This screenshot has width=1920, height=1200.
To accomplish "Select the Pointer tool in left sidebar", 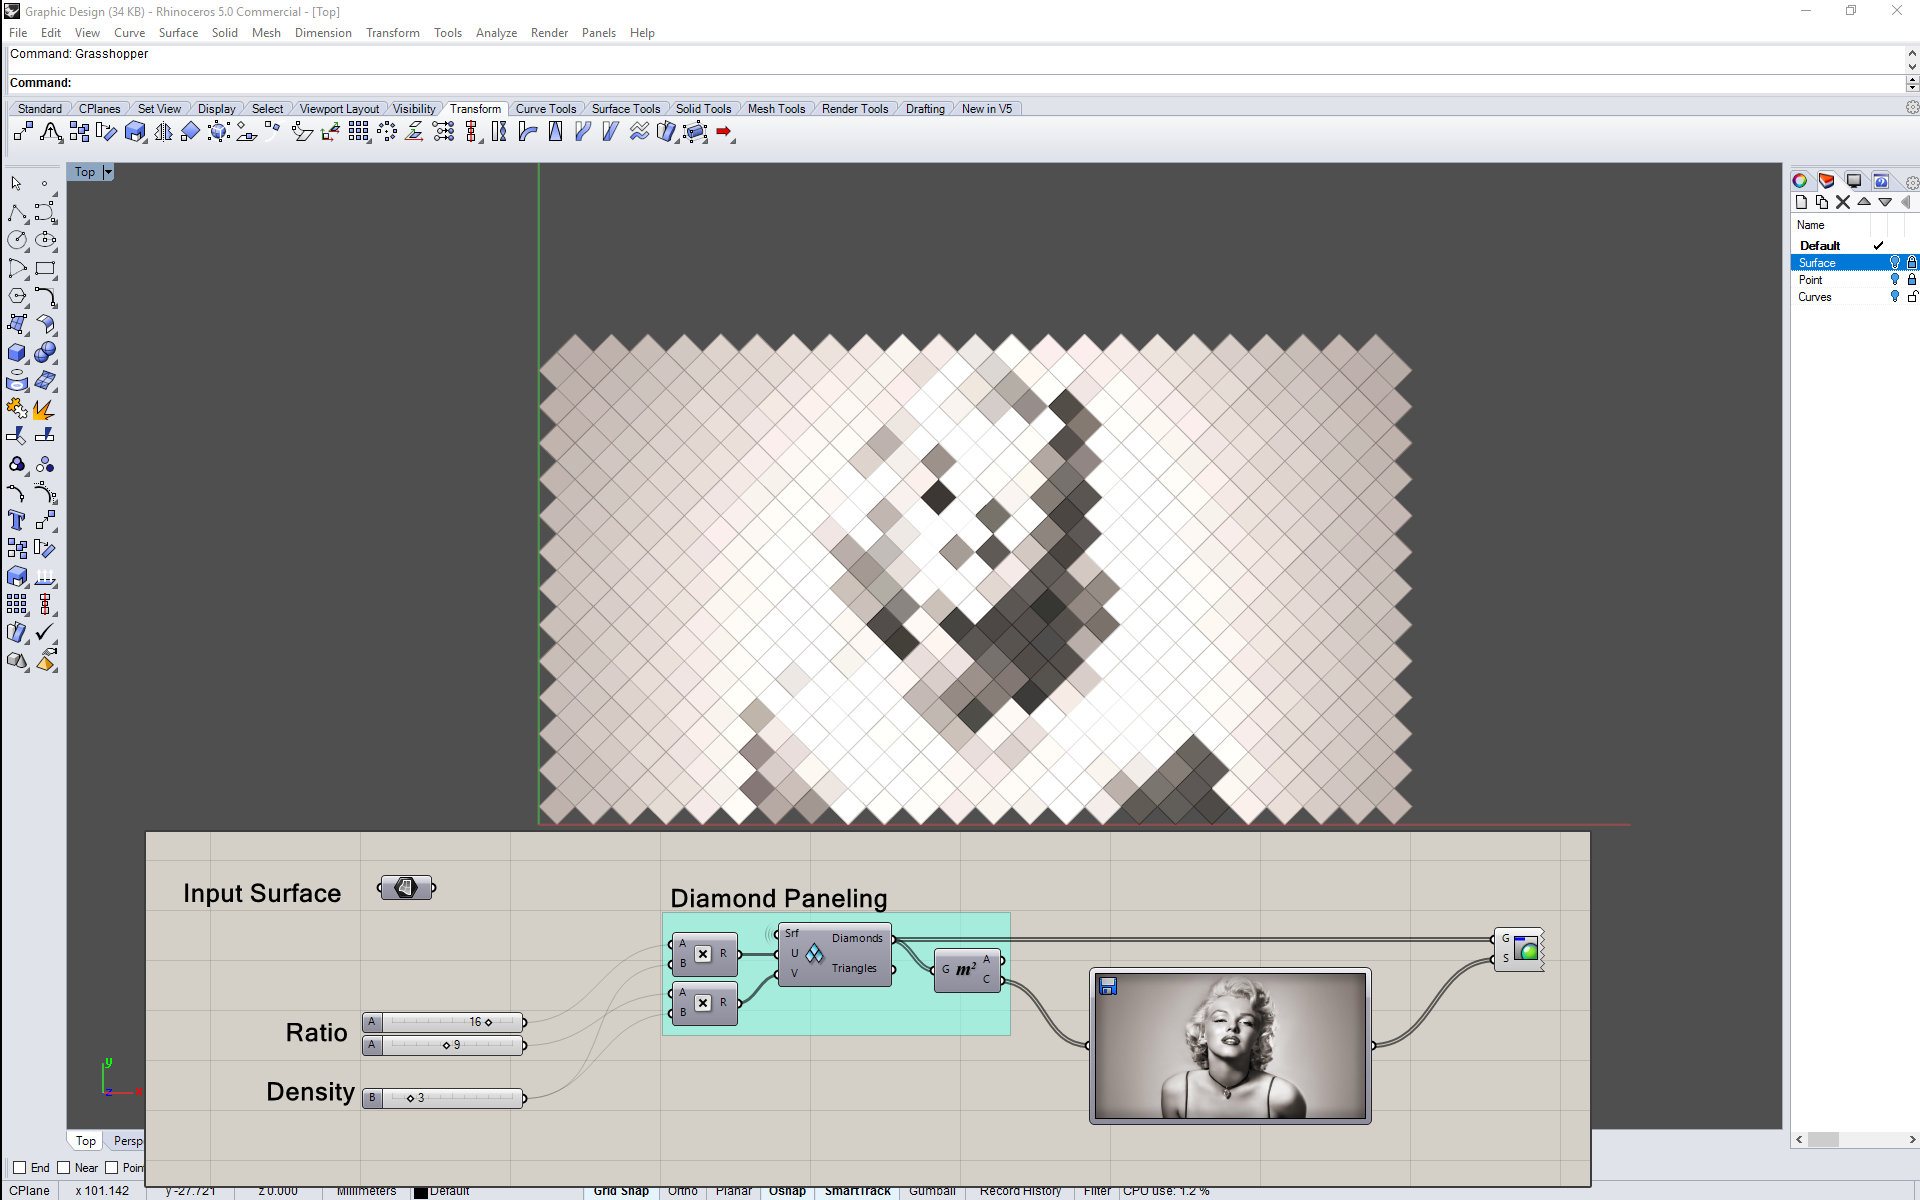I will pyautogui.click(x=17, y=184).
